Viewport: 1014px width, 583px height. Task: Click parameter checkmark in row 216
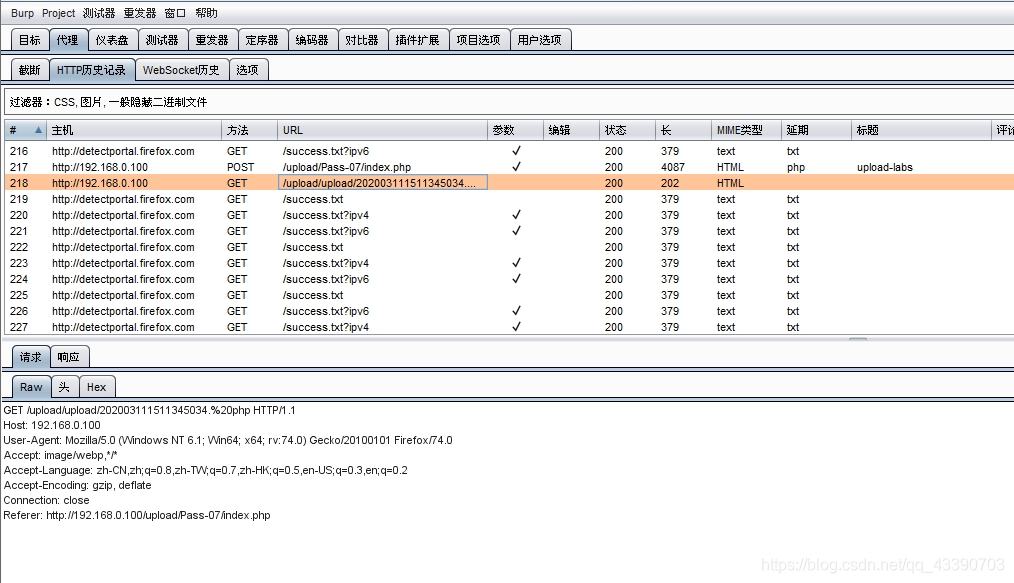pyautogui.click(x=516, y=151)
